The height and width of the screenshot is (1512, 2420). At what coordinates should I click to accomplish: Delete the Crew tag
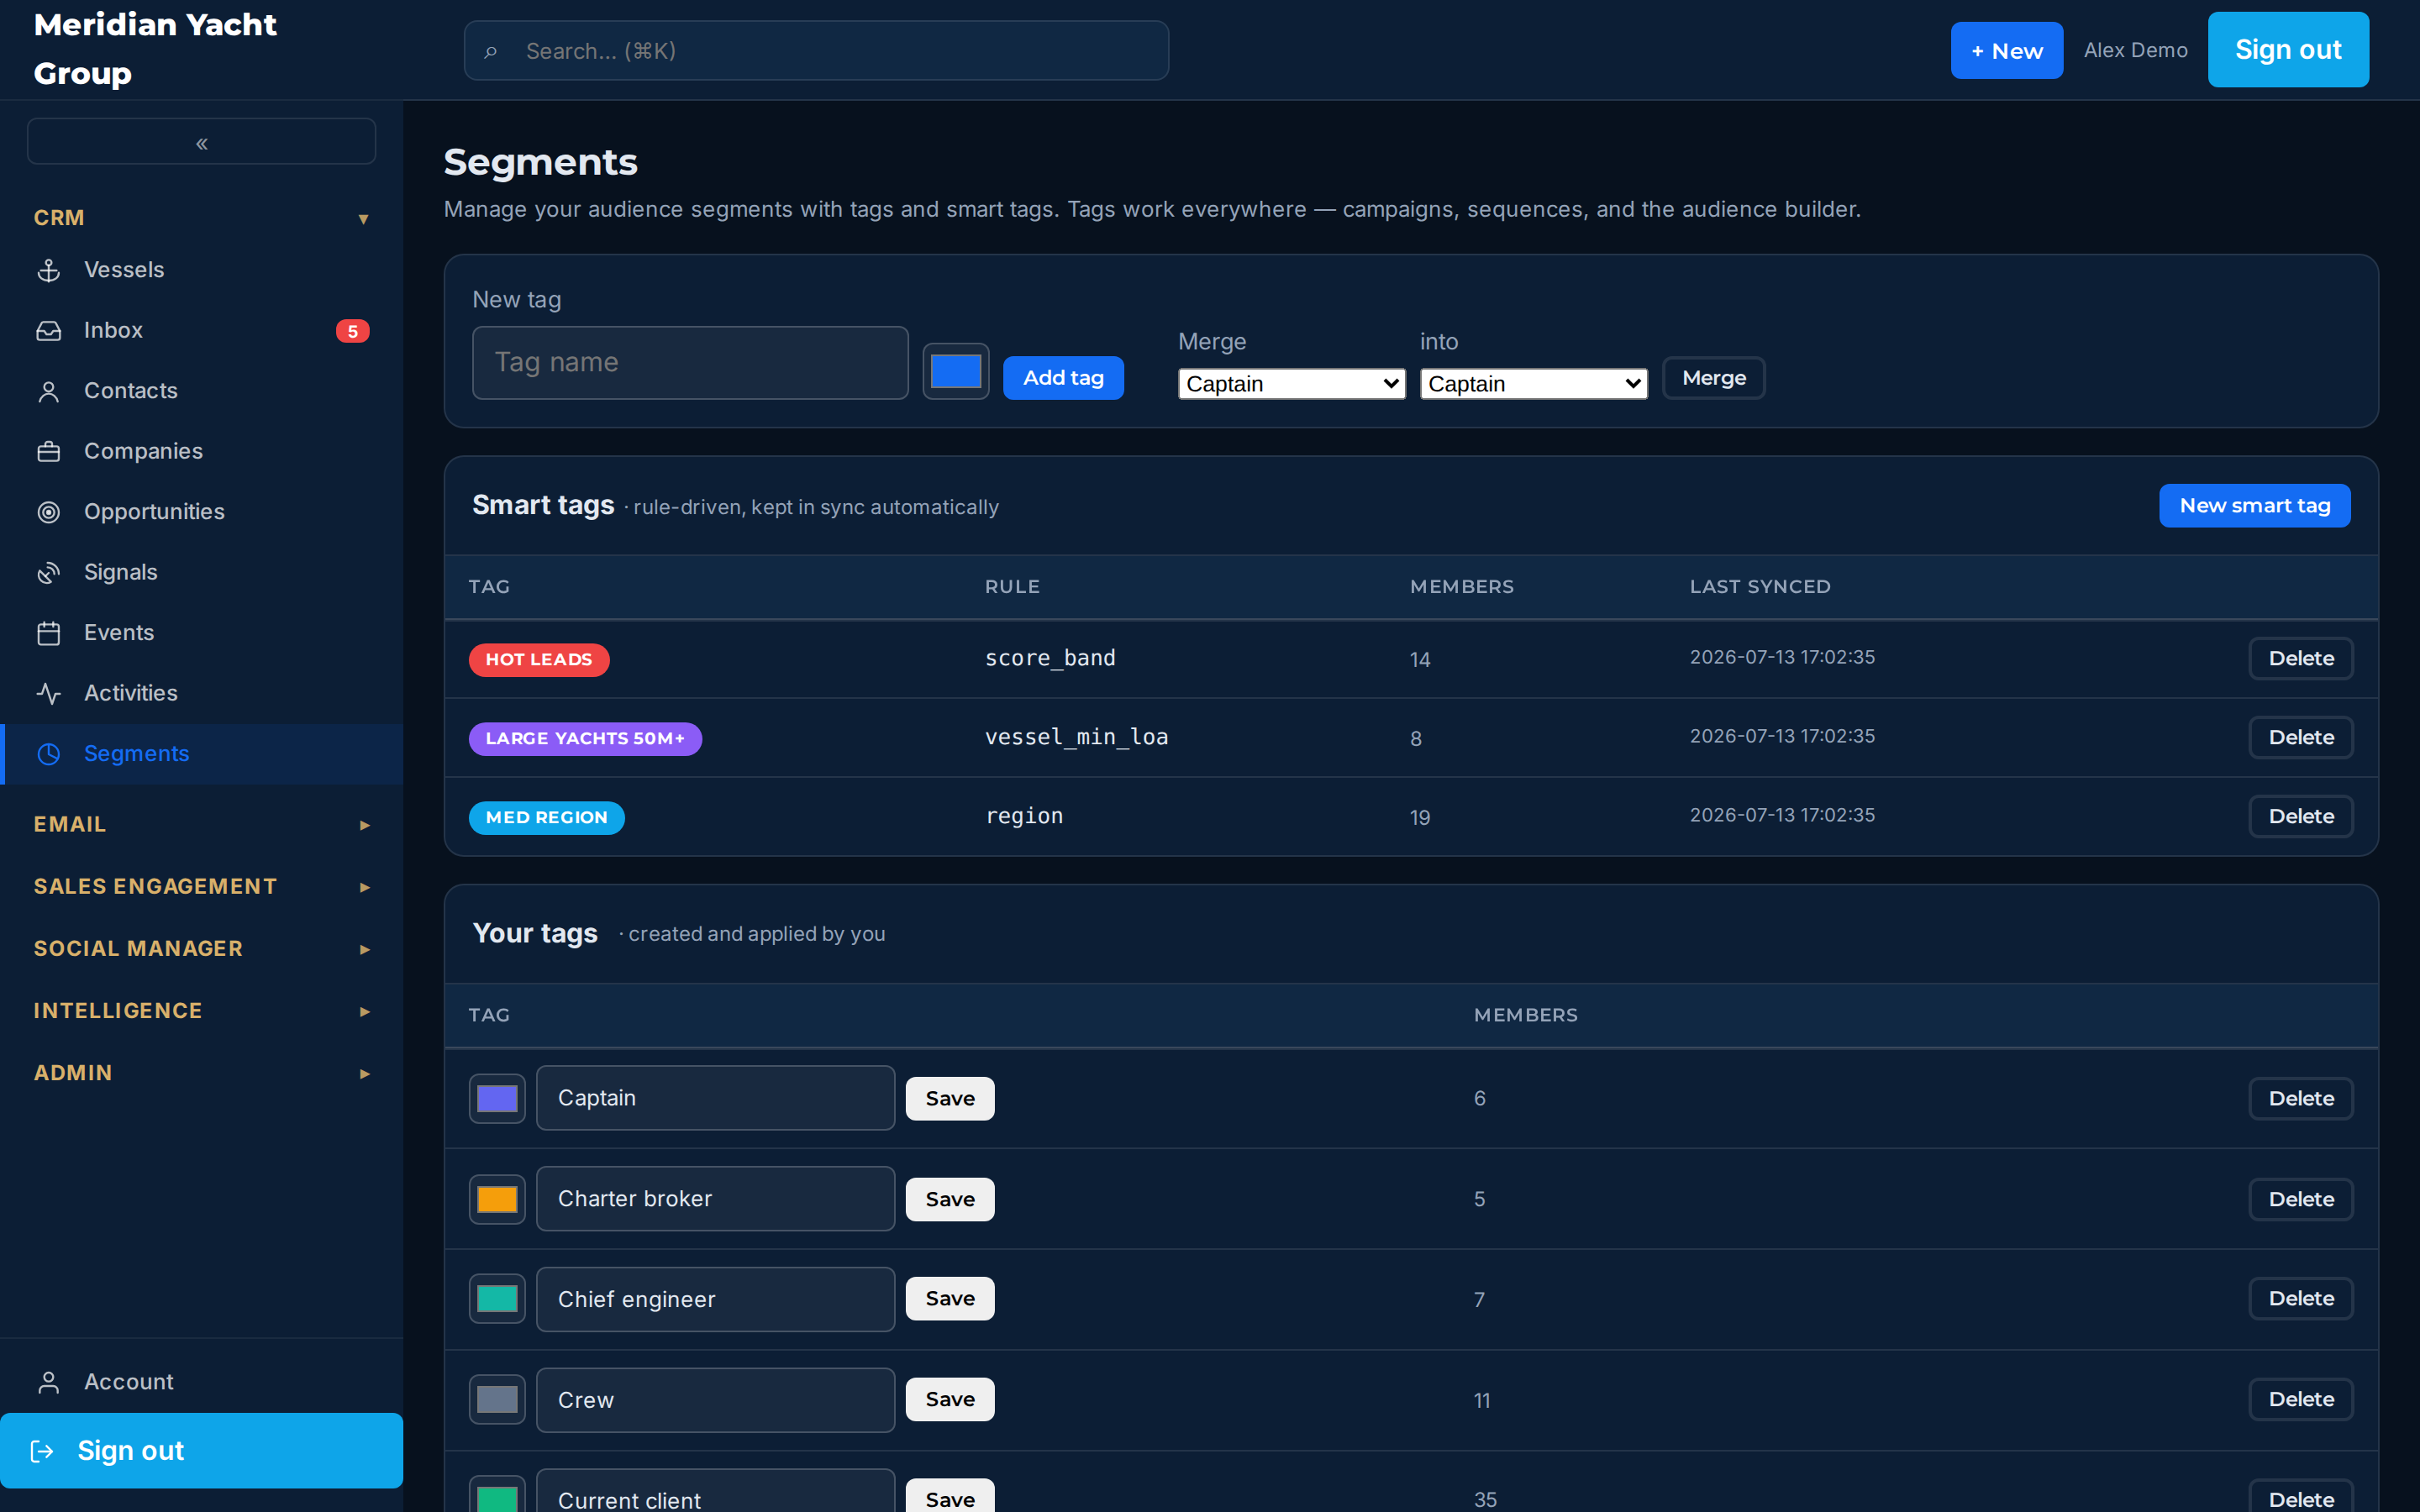coord(2301,1400)
